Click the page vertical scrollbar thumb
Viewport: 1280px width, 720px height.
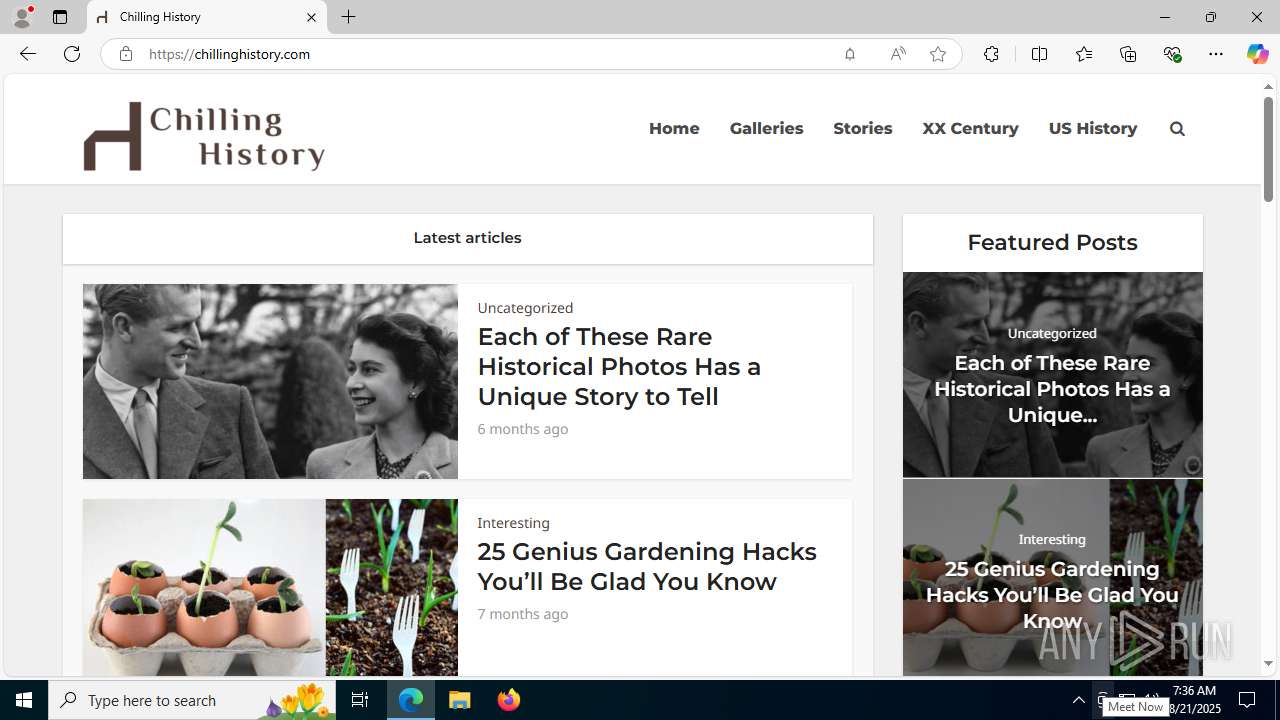coord(1268,150)
